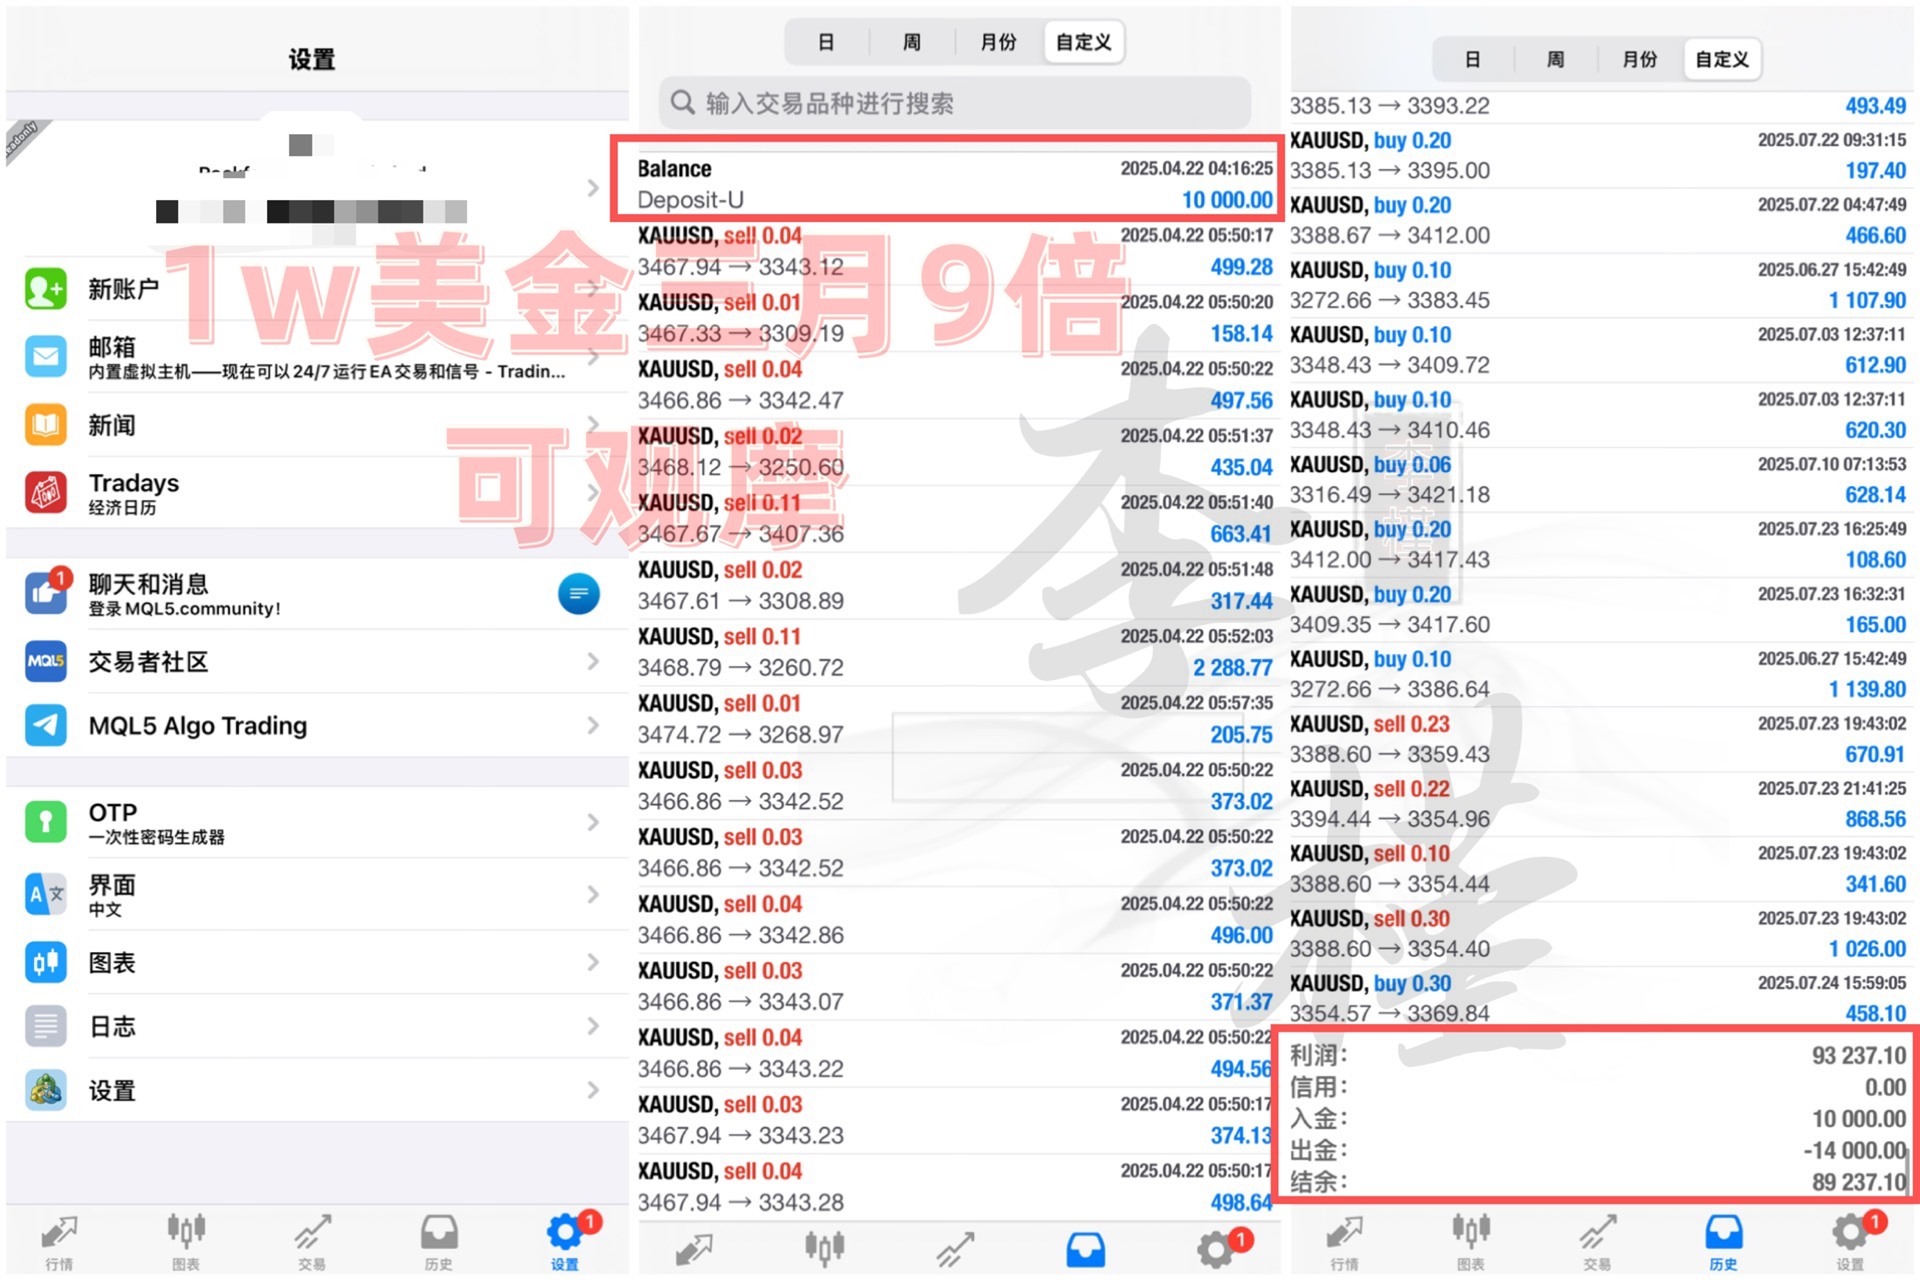Viewport: 1920px width, 1280px height.
Task: Tap 历史 history in left panel bar
Action: pyautogui.click(x=439, y=1242)
